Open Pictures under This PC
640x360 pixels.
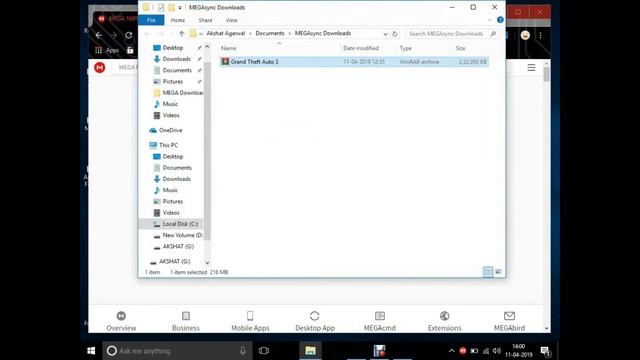[x=173, y=201]
